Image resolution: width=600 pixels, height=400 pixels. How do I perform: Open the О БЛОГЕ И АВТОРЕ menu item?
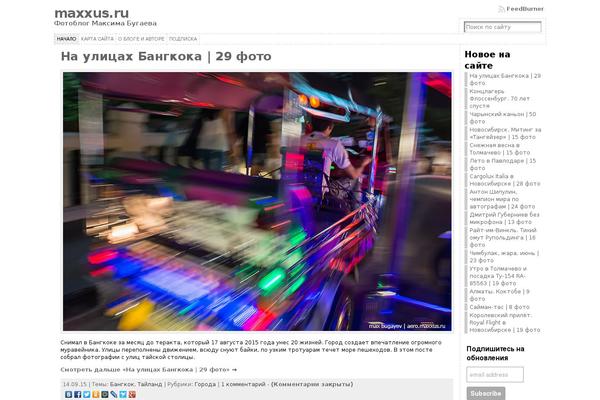141,39
